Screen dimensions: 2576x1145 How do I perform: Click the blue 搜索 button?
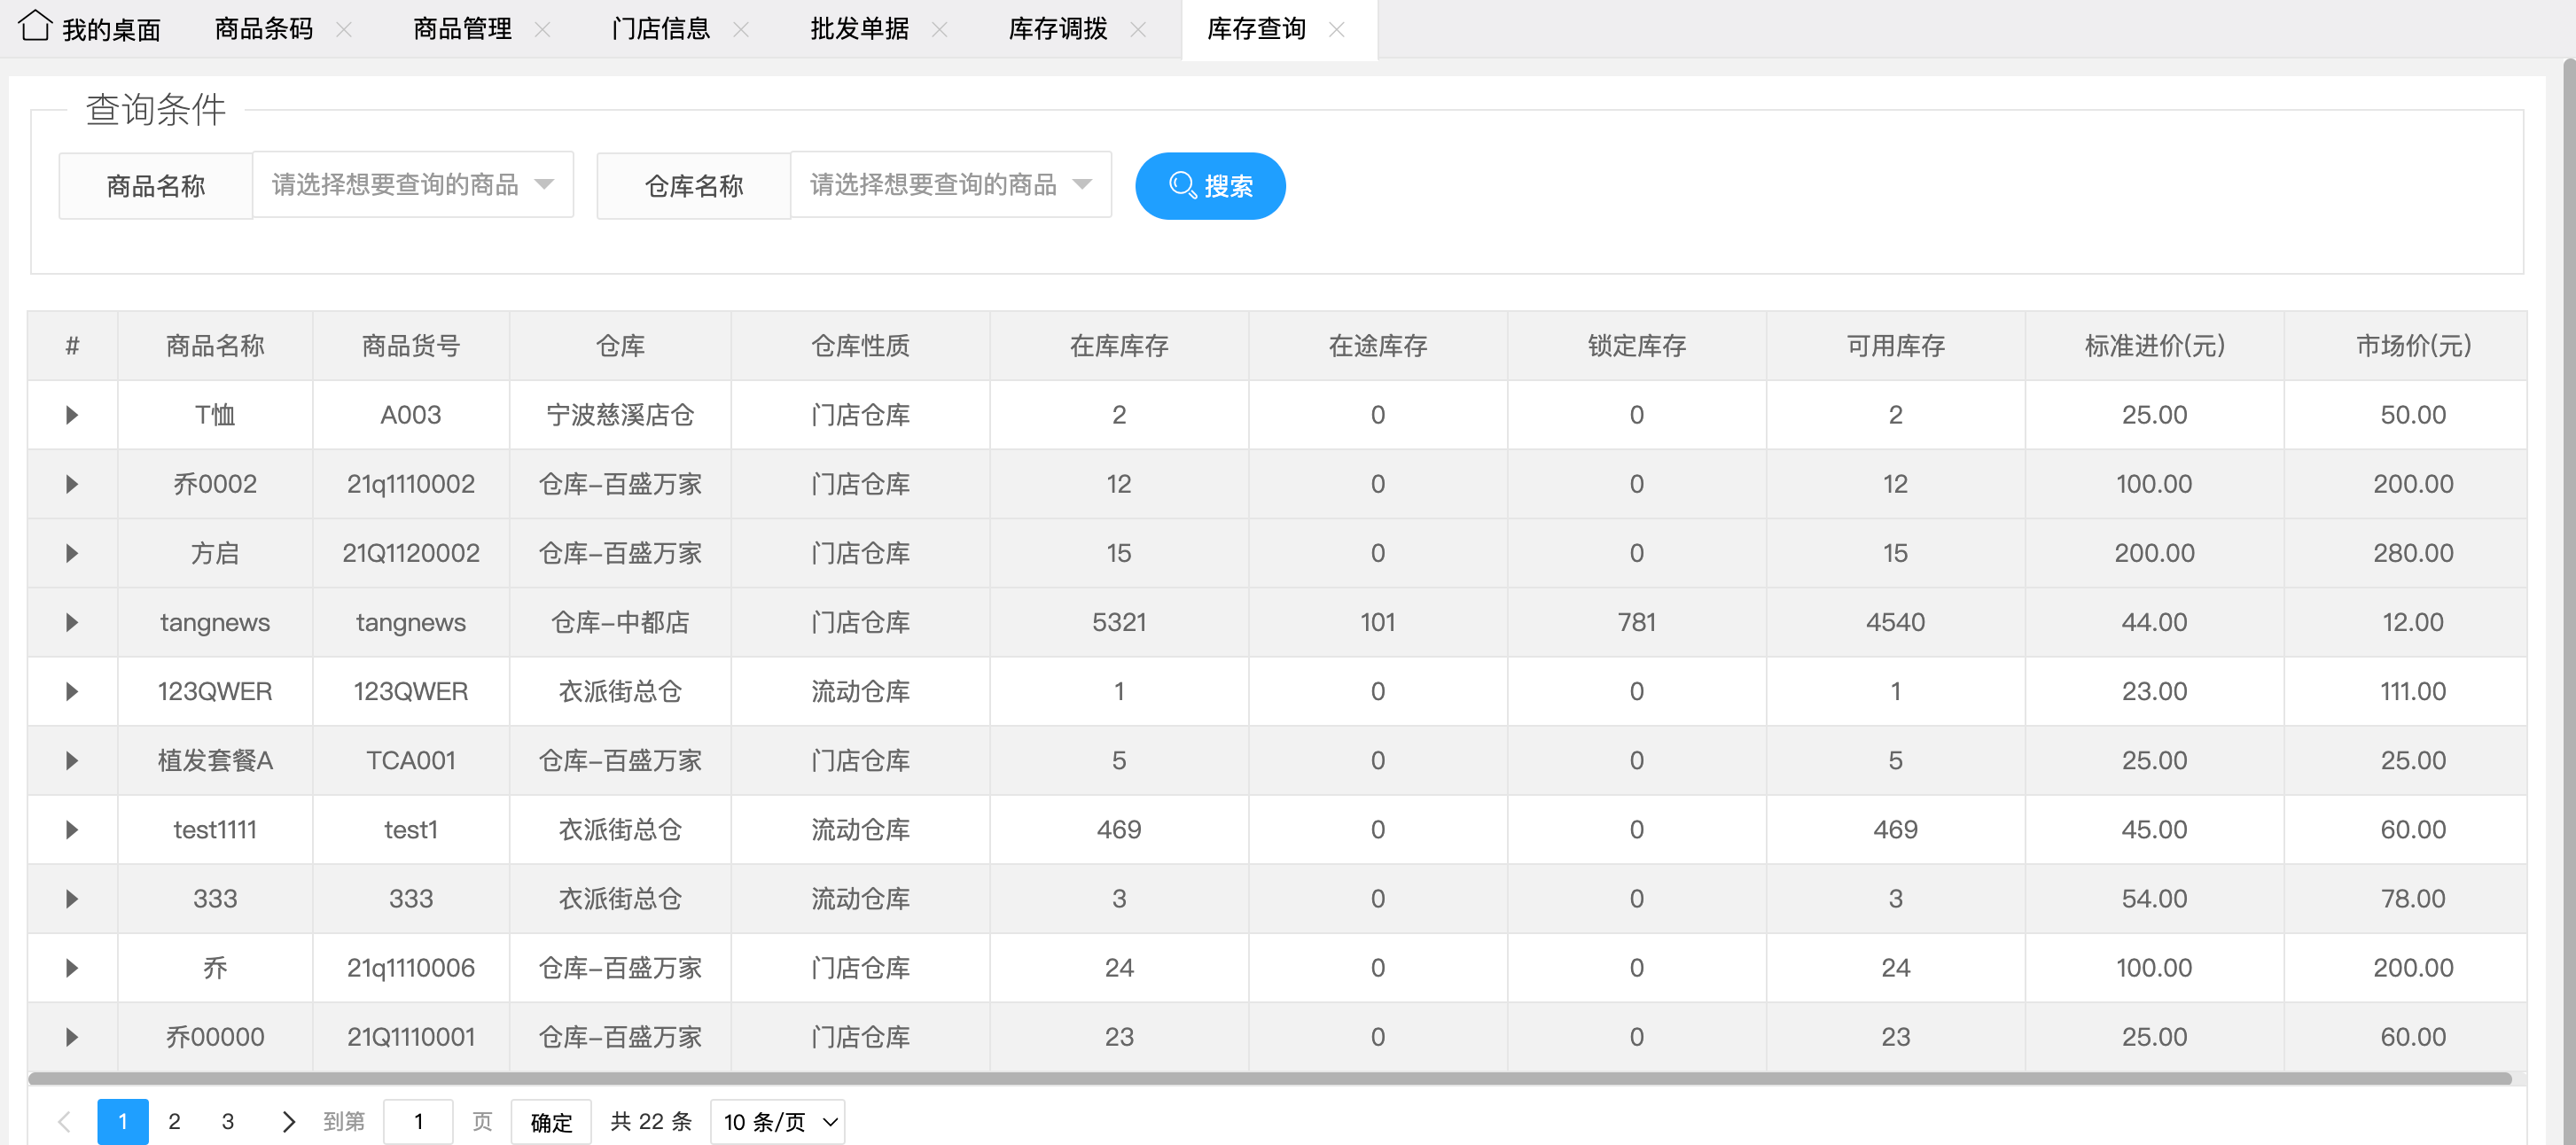point(1210,186)
